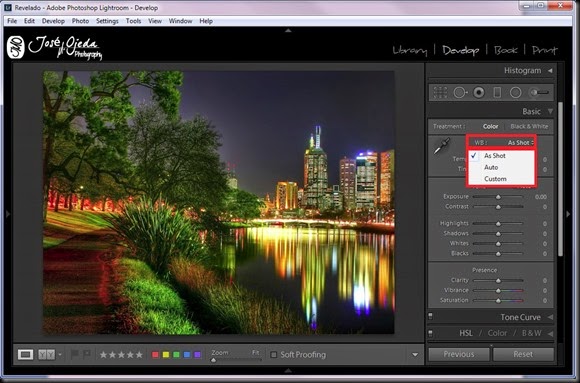Hide the right panel group
This screenshot has height=383, width=580.
(569, 214)
